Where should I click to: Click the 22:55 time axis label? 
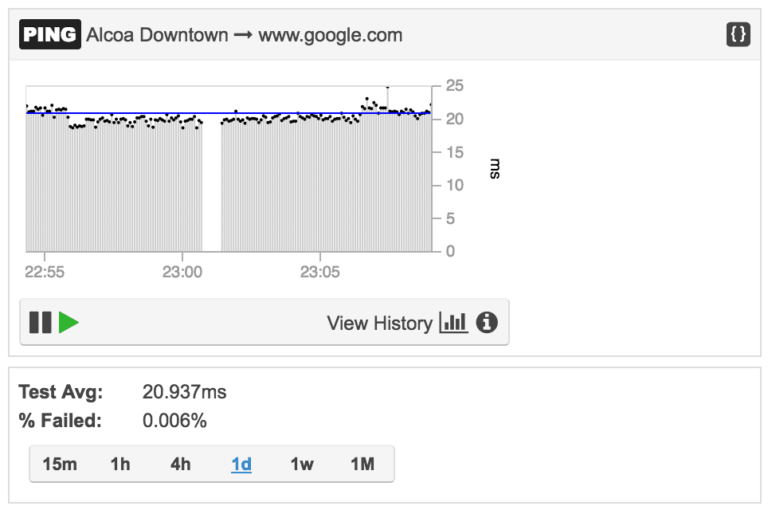click(44, 271)
